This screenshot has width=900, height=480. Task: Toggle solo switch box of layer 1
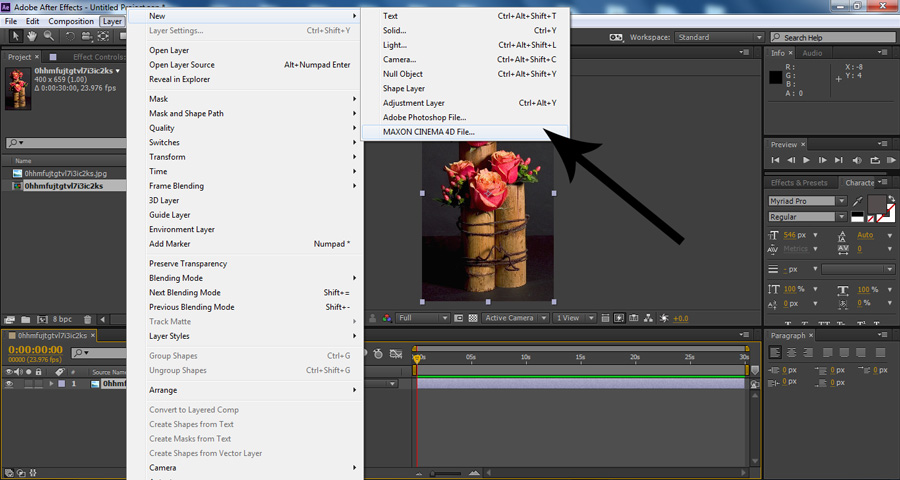coord(29,384)
